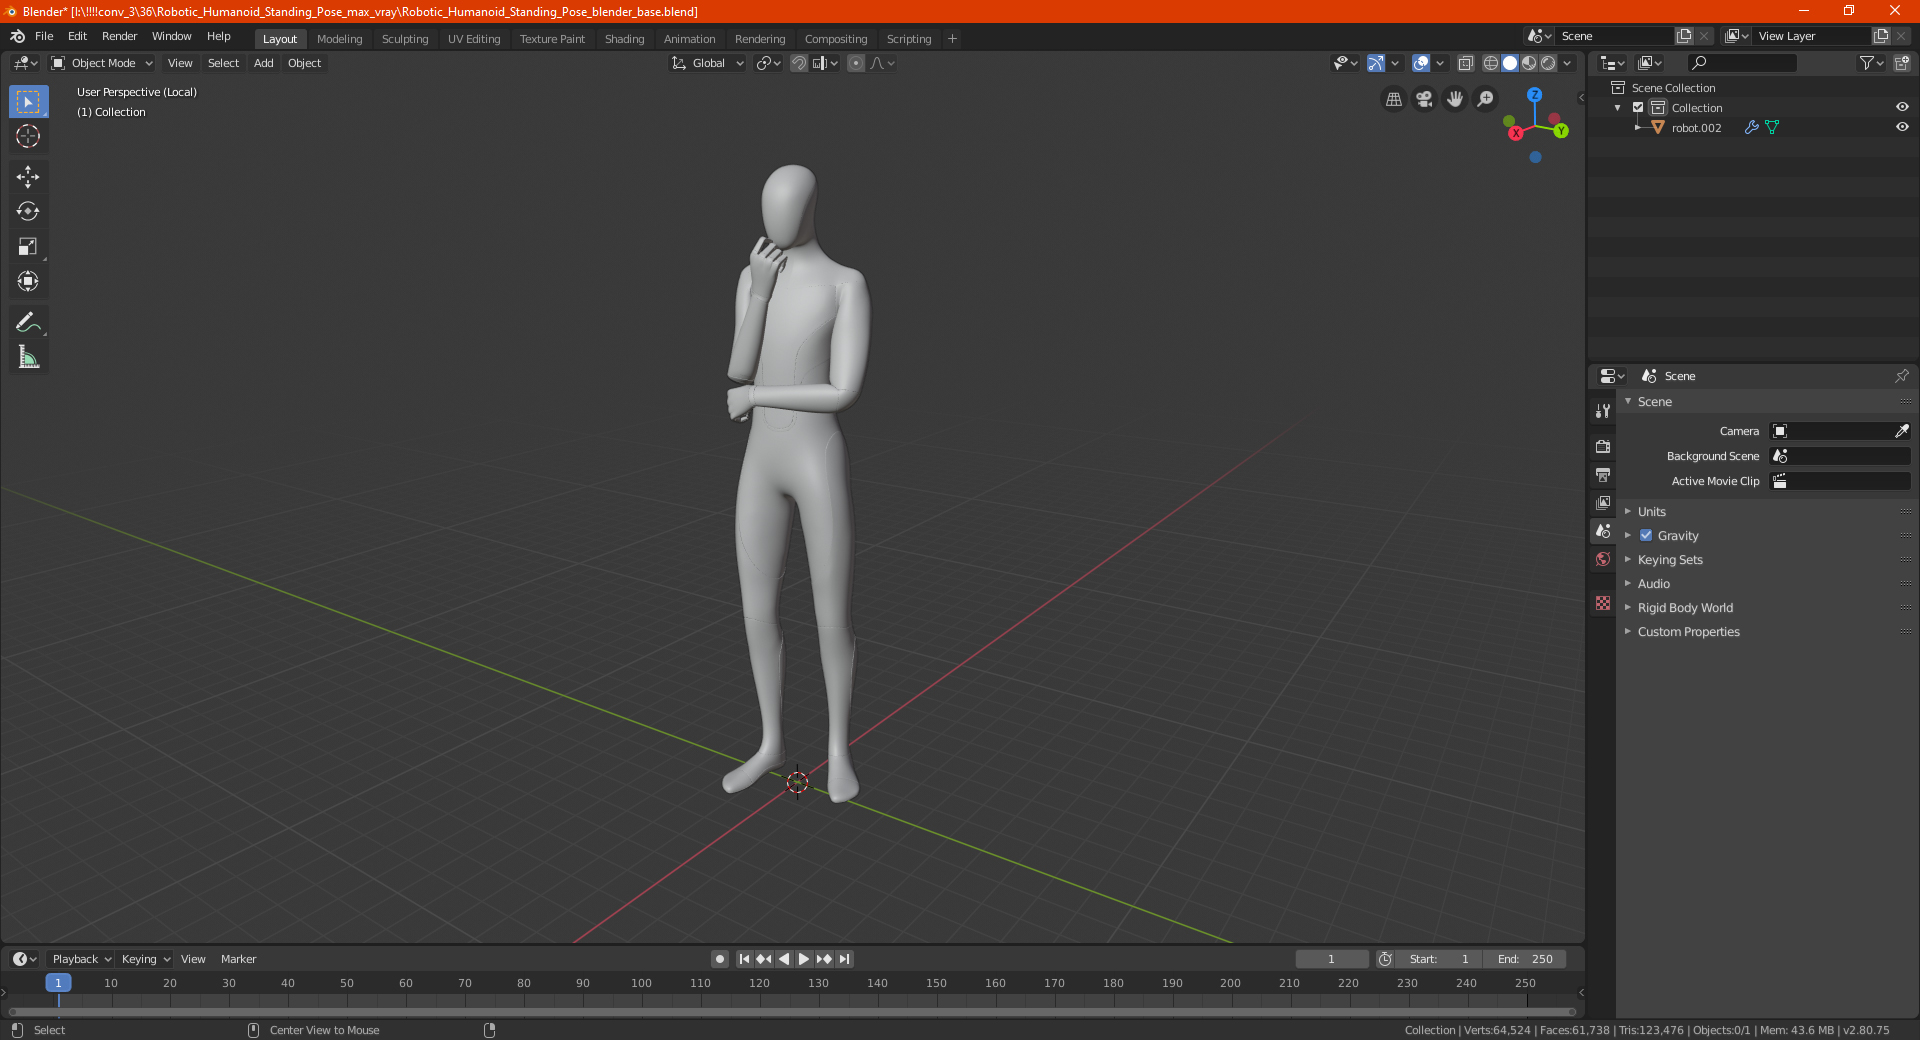Jump to timeline end frame
Screen dimensions: 1920x1040
tap(844, 959)
